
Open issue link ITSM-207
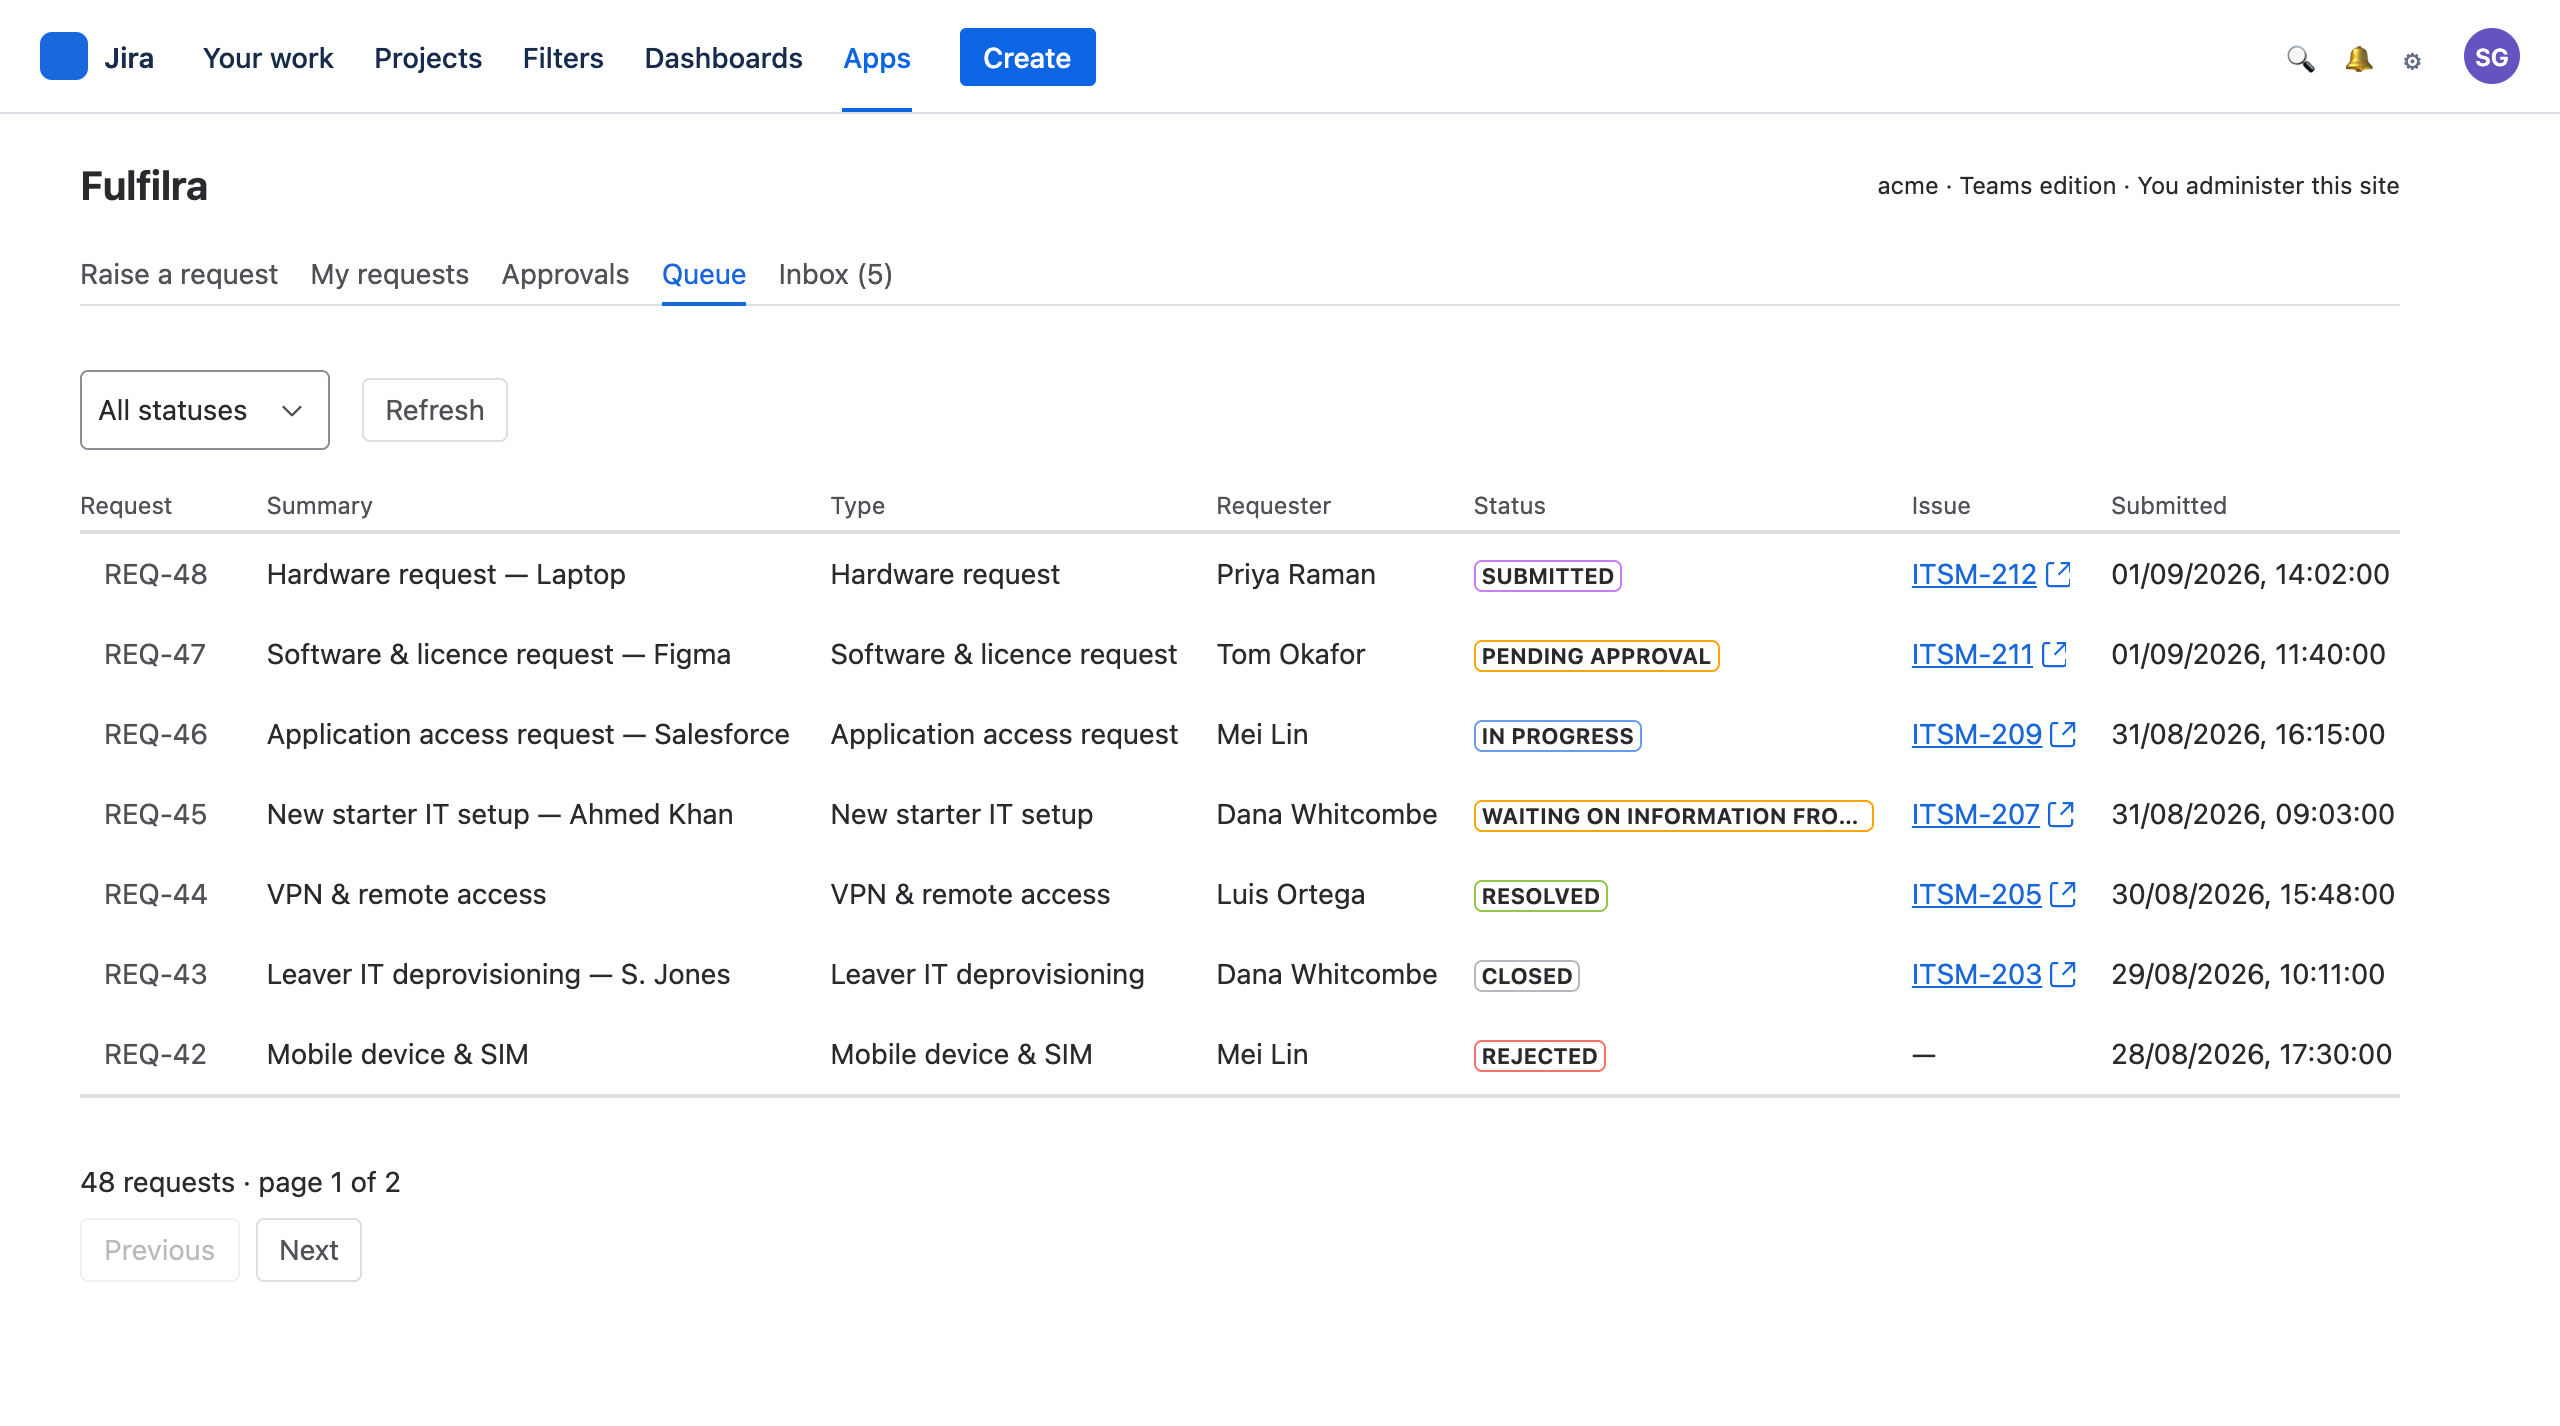pyautogui.click(x=1975, y=814)
